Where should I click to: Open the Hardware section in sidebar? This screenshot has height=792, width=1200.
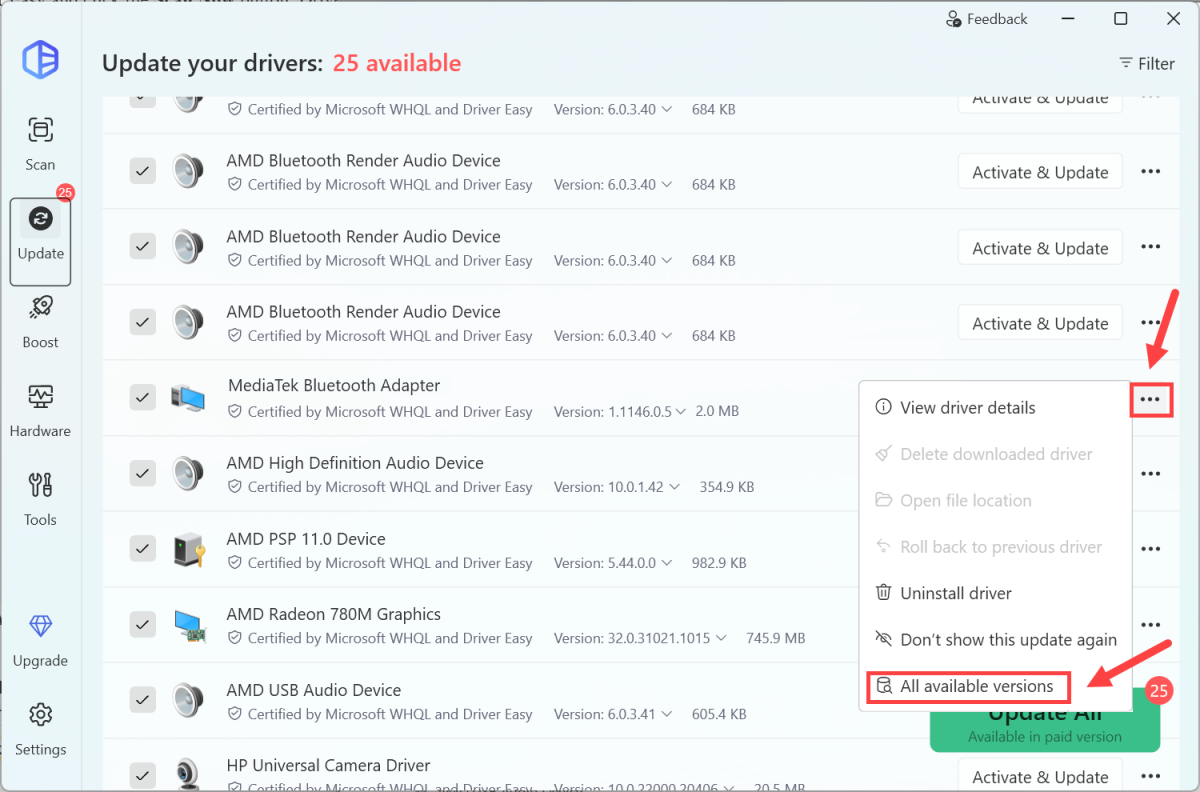tap(40, 409)
